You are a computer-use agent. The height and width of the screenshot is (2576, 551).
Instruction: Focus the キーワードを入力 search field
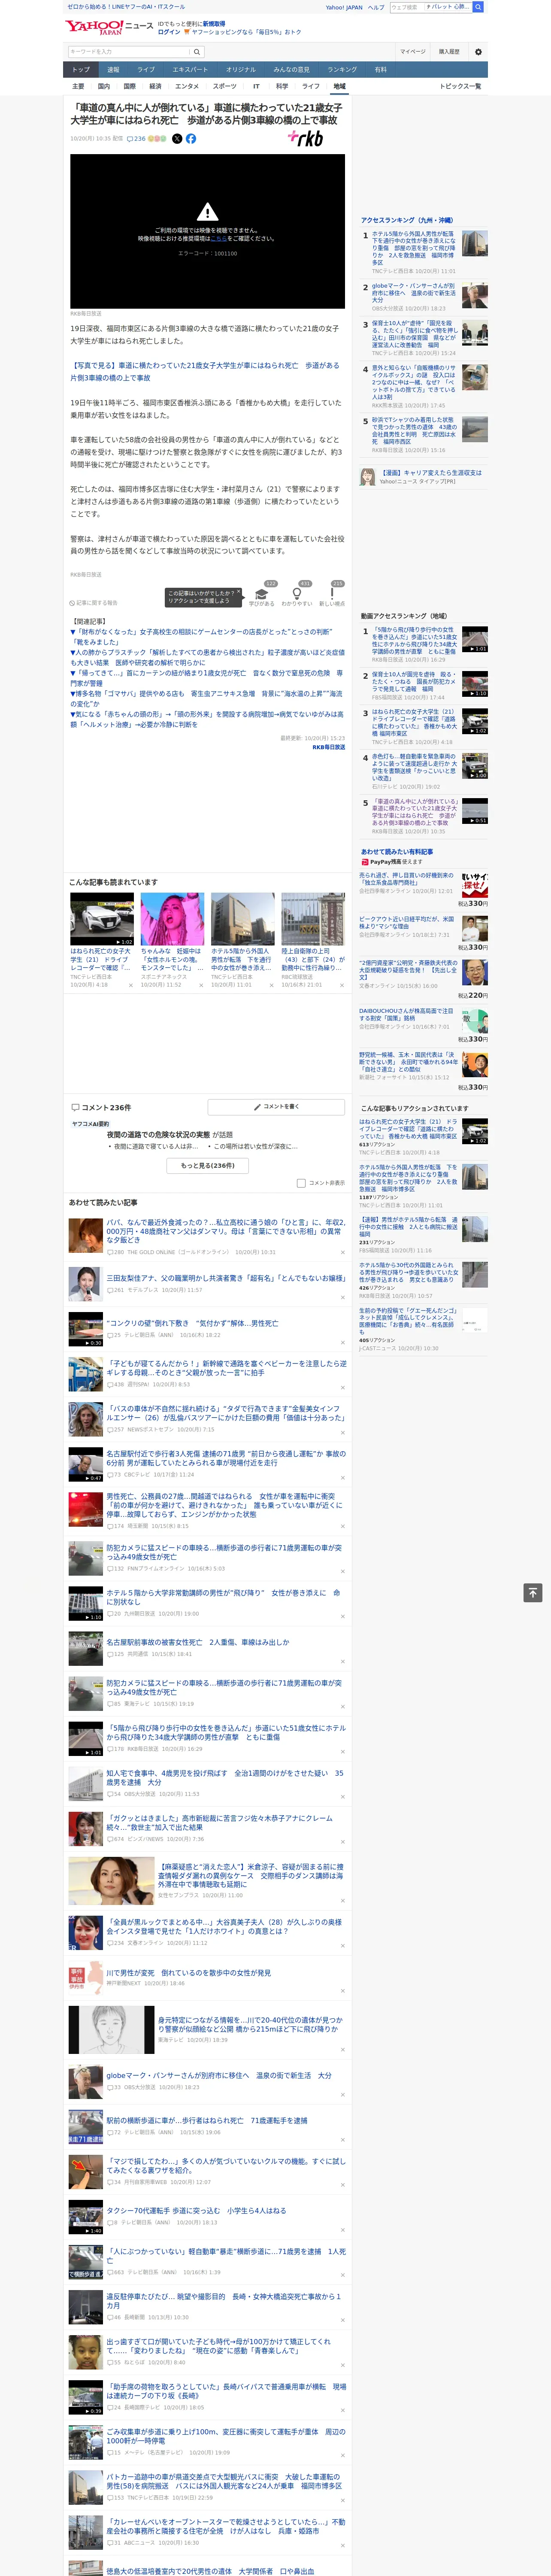[x=129, y=52]
